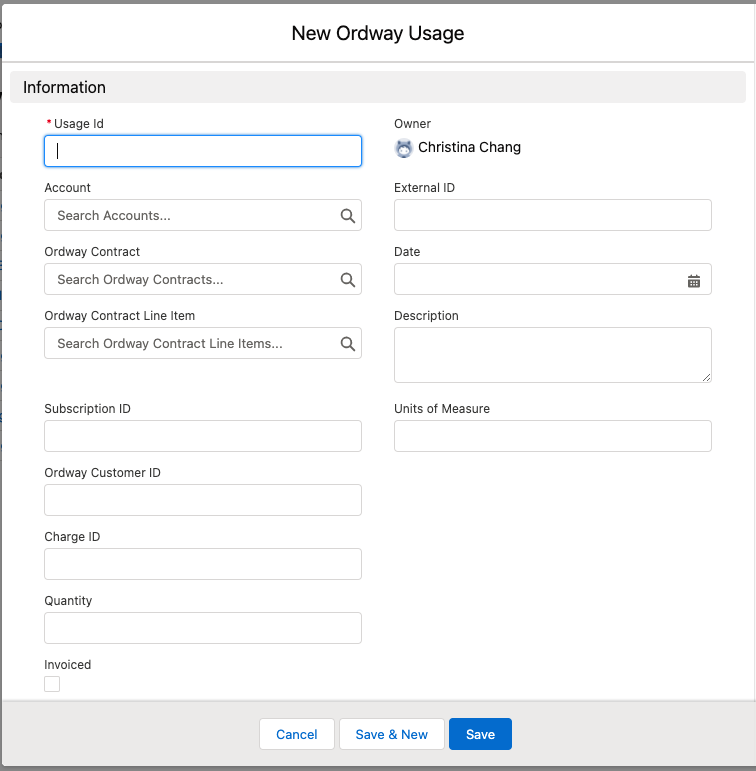Click the Charge ID input field
The image size is (756, 771).
(203, 563)
